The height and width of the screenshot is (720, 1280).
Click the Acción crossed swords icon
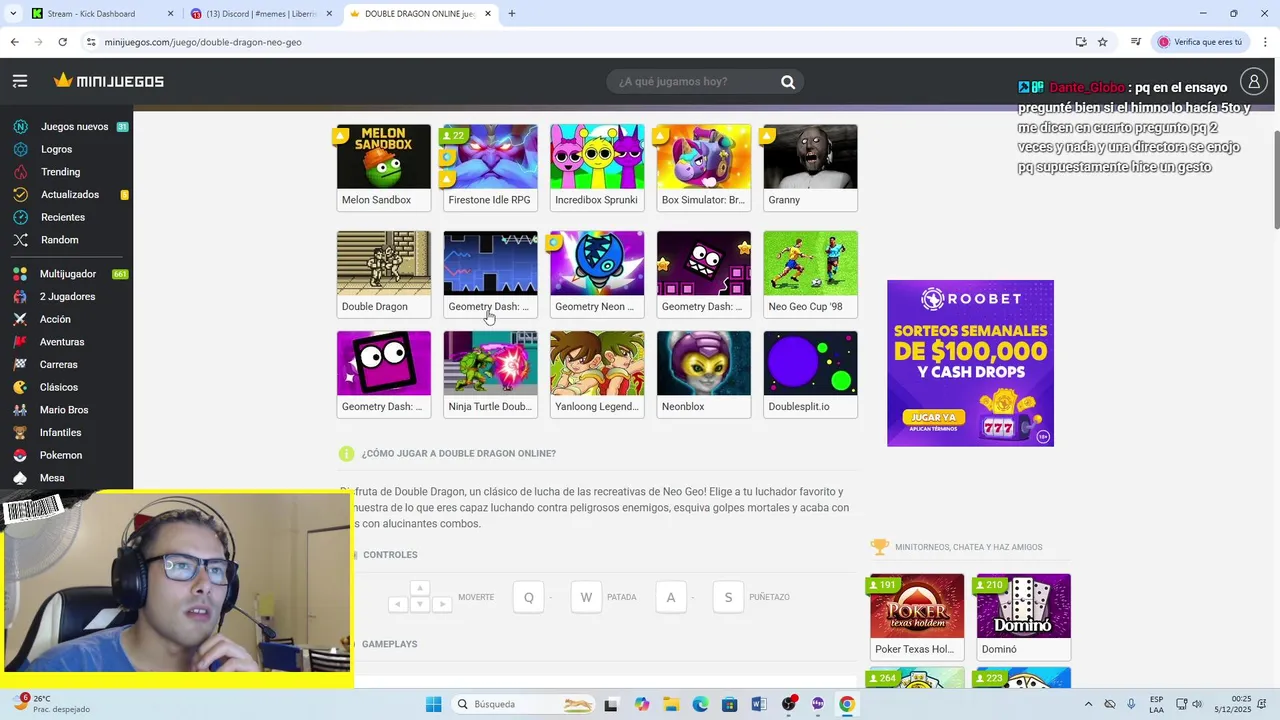20,319
